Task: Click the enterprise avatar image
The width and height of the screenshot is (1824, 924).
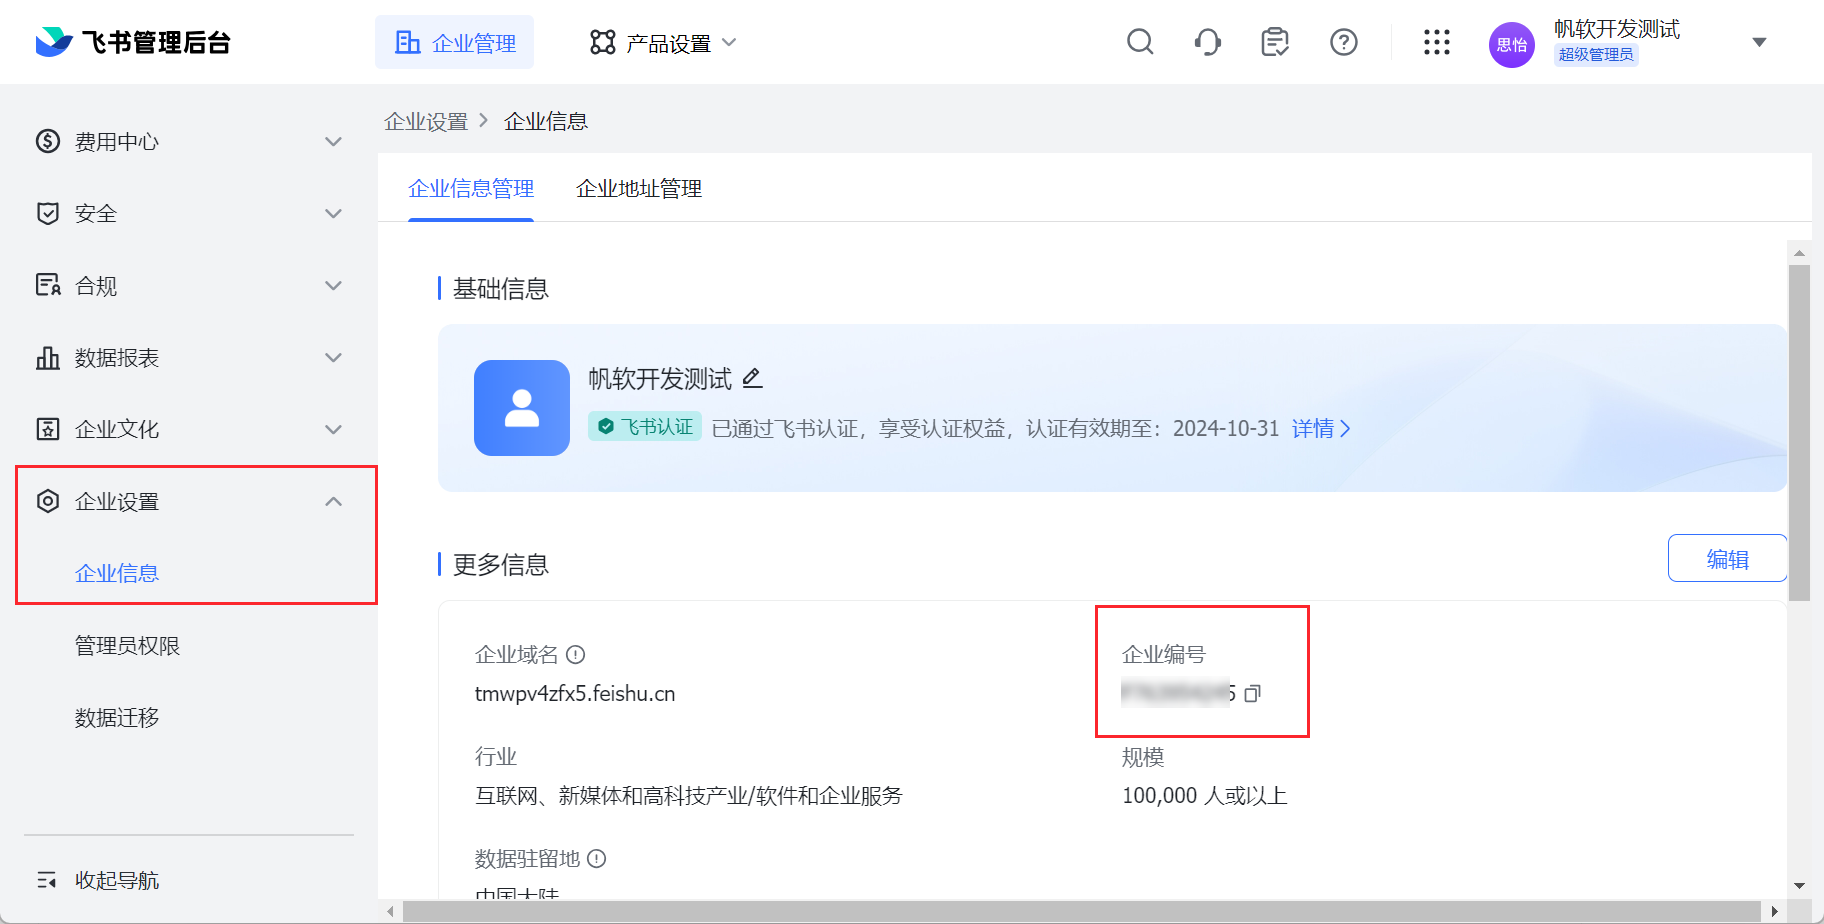Action: tap(522, 408)
